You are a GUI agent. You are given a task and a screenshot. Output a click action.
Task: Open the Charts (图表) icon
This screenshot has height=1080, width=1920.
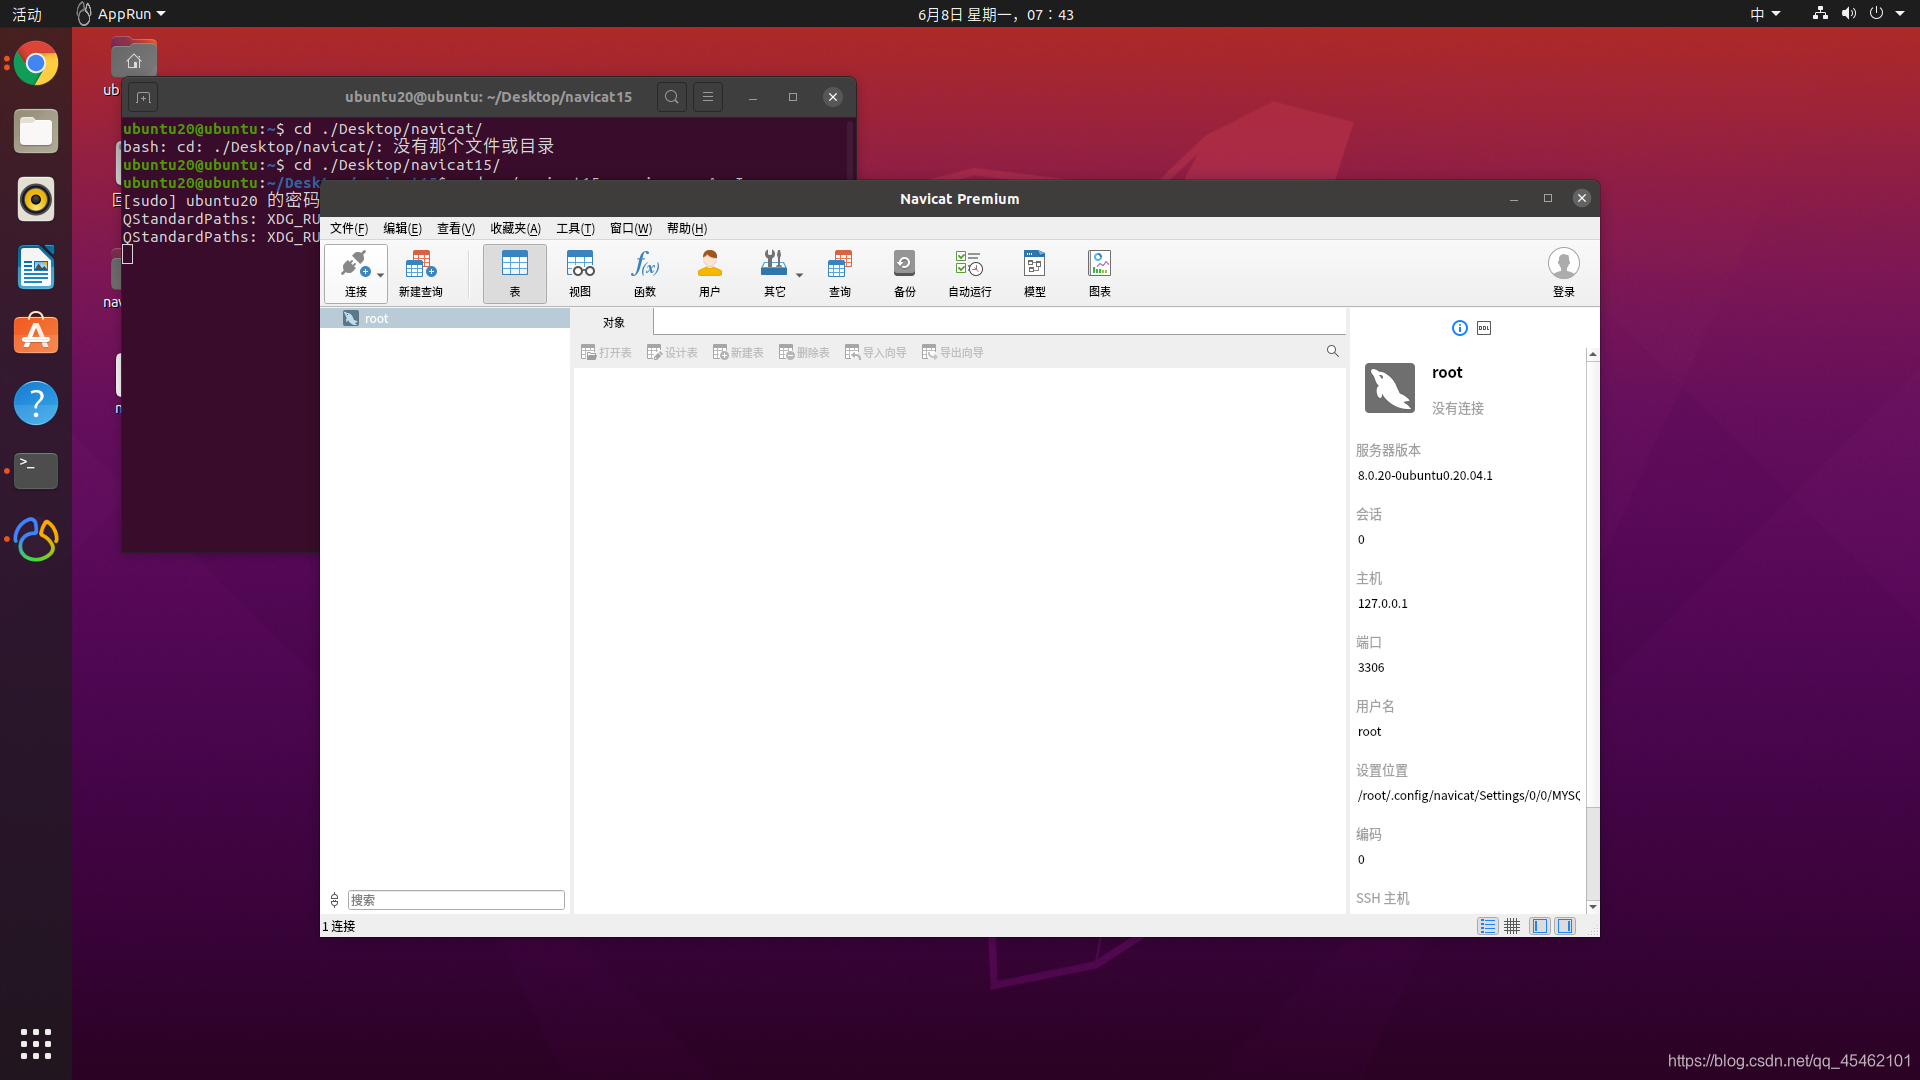[1100, 273]
